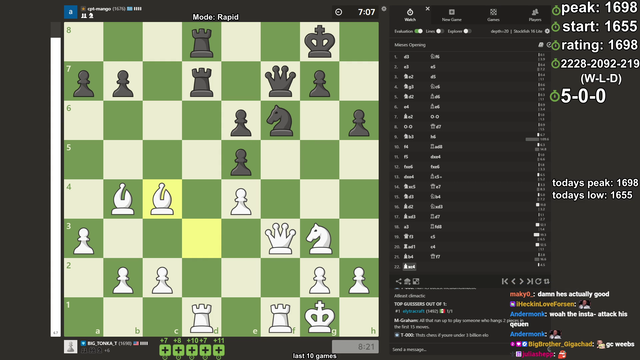Click the clock icon beside 7:07
Image resolution: width=640 pixels, height=360 pixels.
pos(338,12)
